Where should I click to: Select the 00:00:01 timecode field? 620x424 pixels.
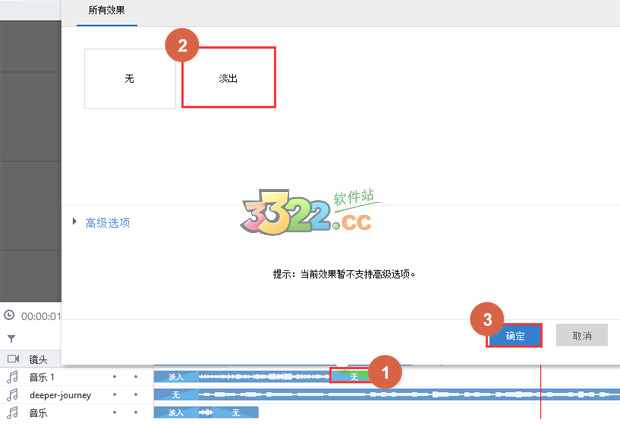(41, 316)
